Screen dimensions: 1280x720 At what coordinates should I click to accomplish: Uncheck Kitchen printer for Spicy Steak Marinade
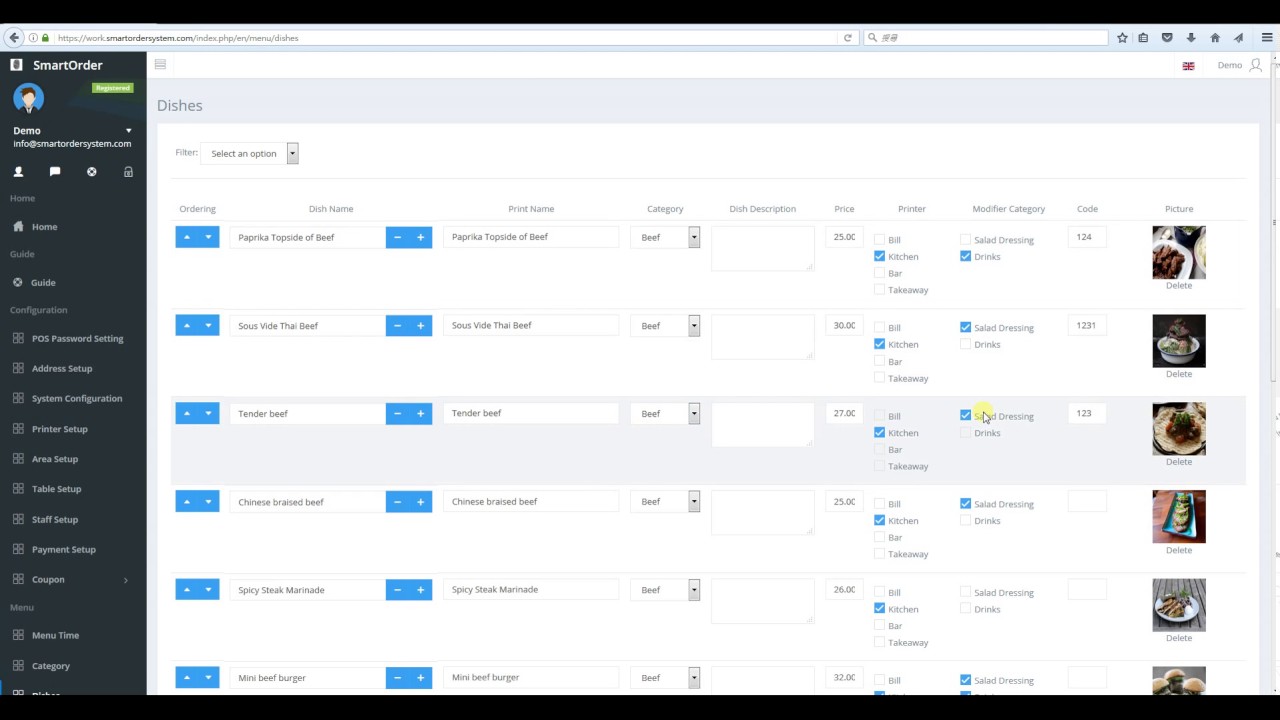click(880, 608)
